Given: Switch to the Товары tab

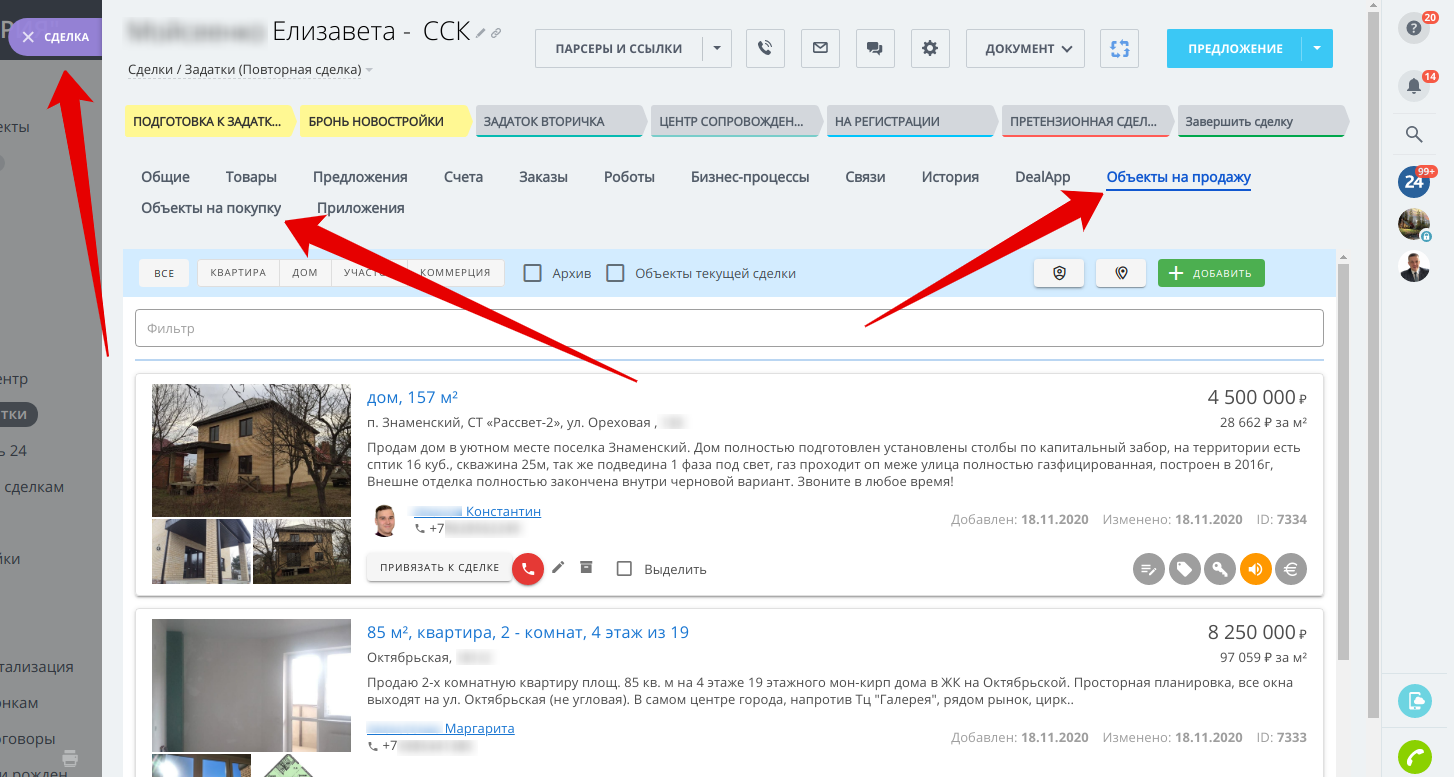Looking at the screenshot, I should (x=251, y=177).
